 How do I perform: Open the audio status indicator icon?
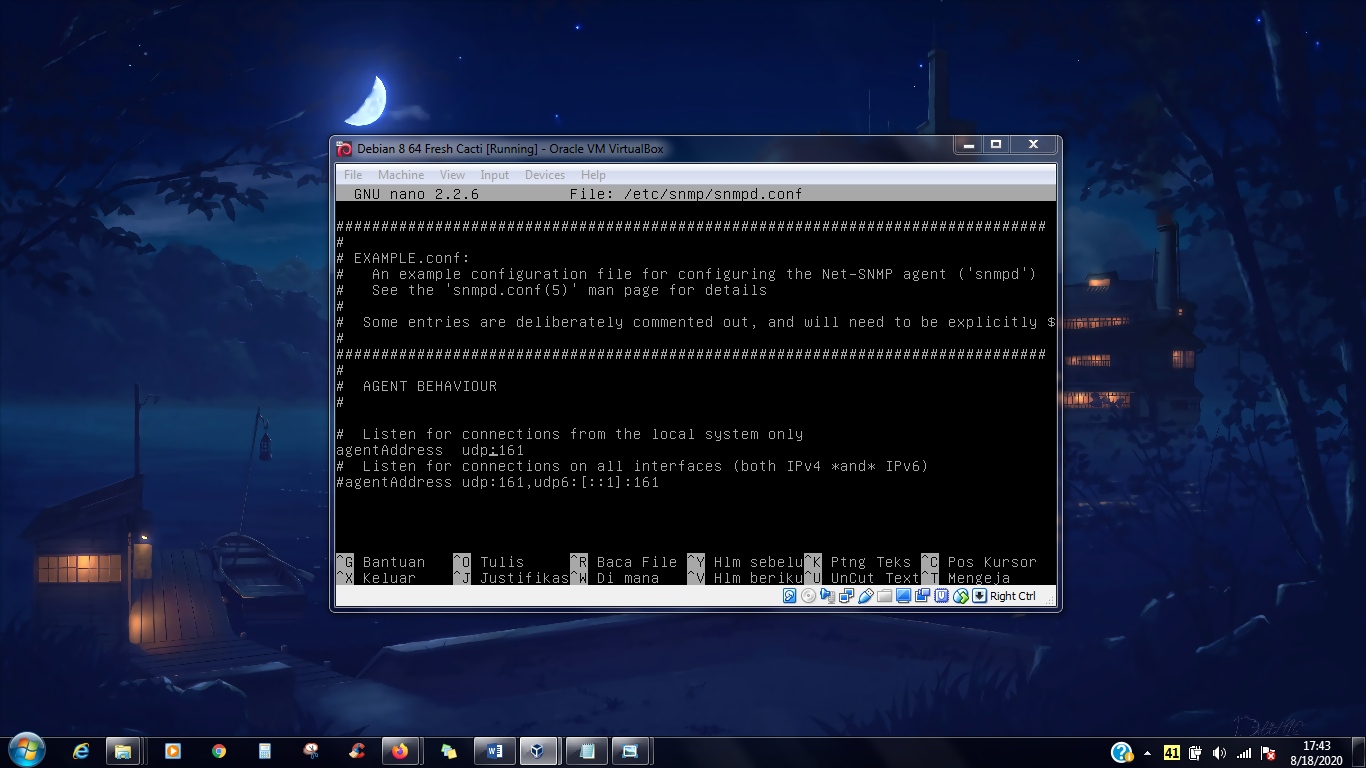coord(827,596)
